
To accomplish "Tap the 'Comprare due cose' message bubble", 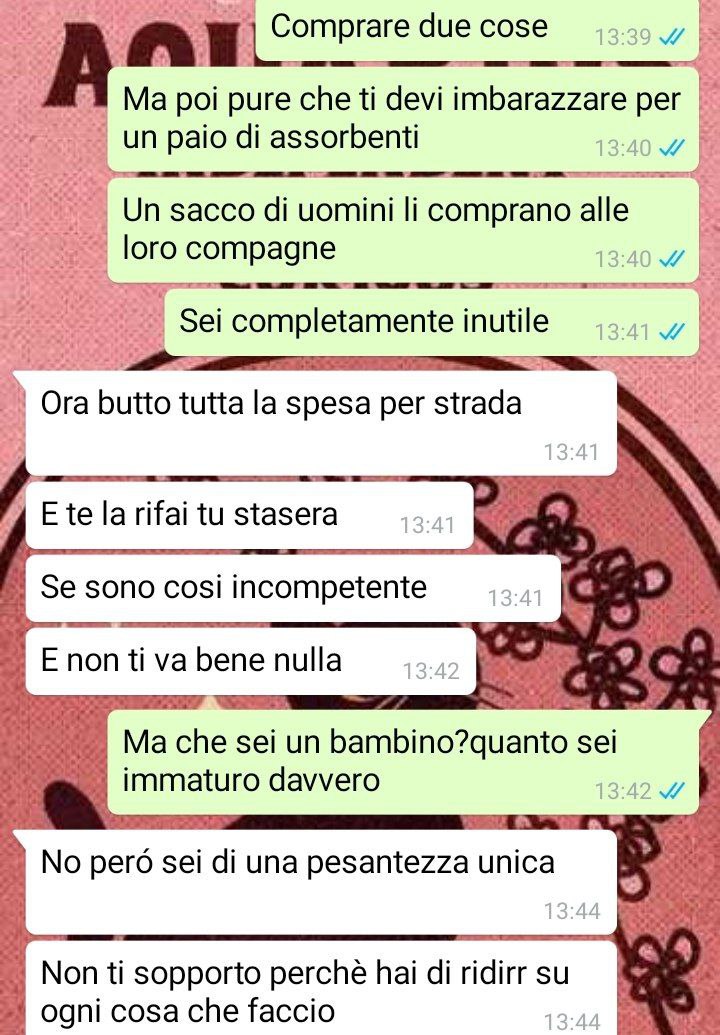I will point(476,30).
